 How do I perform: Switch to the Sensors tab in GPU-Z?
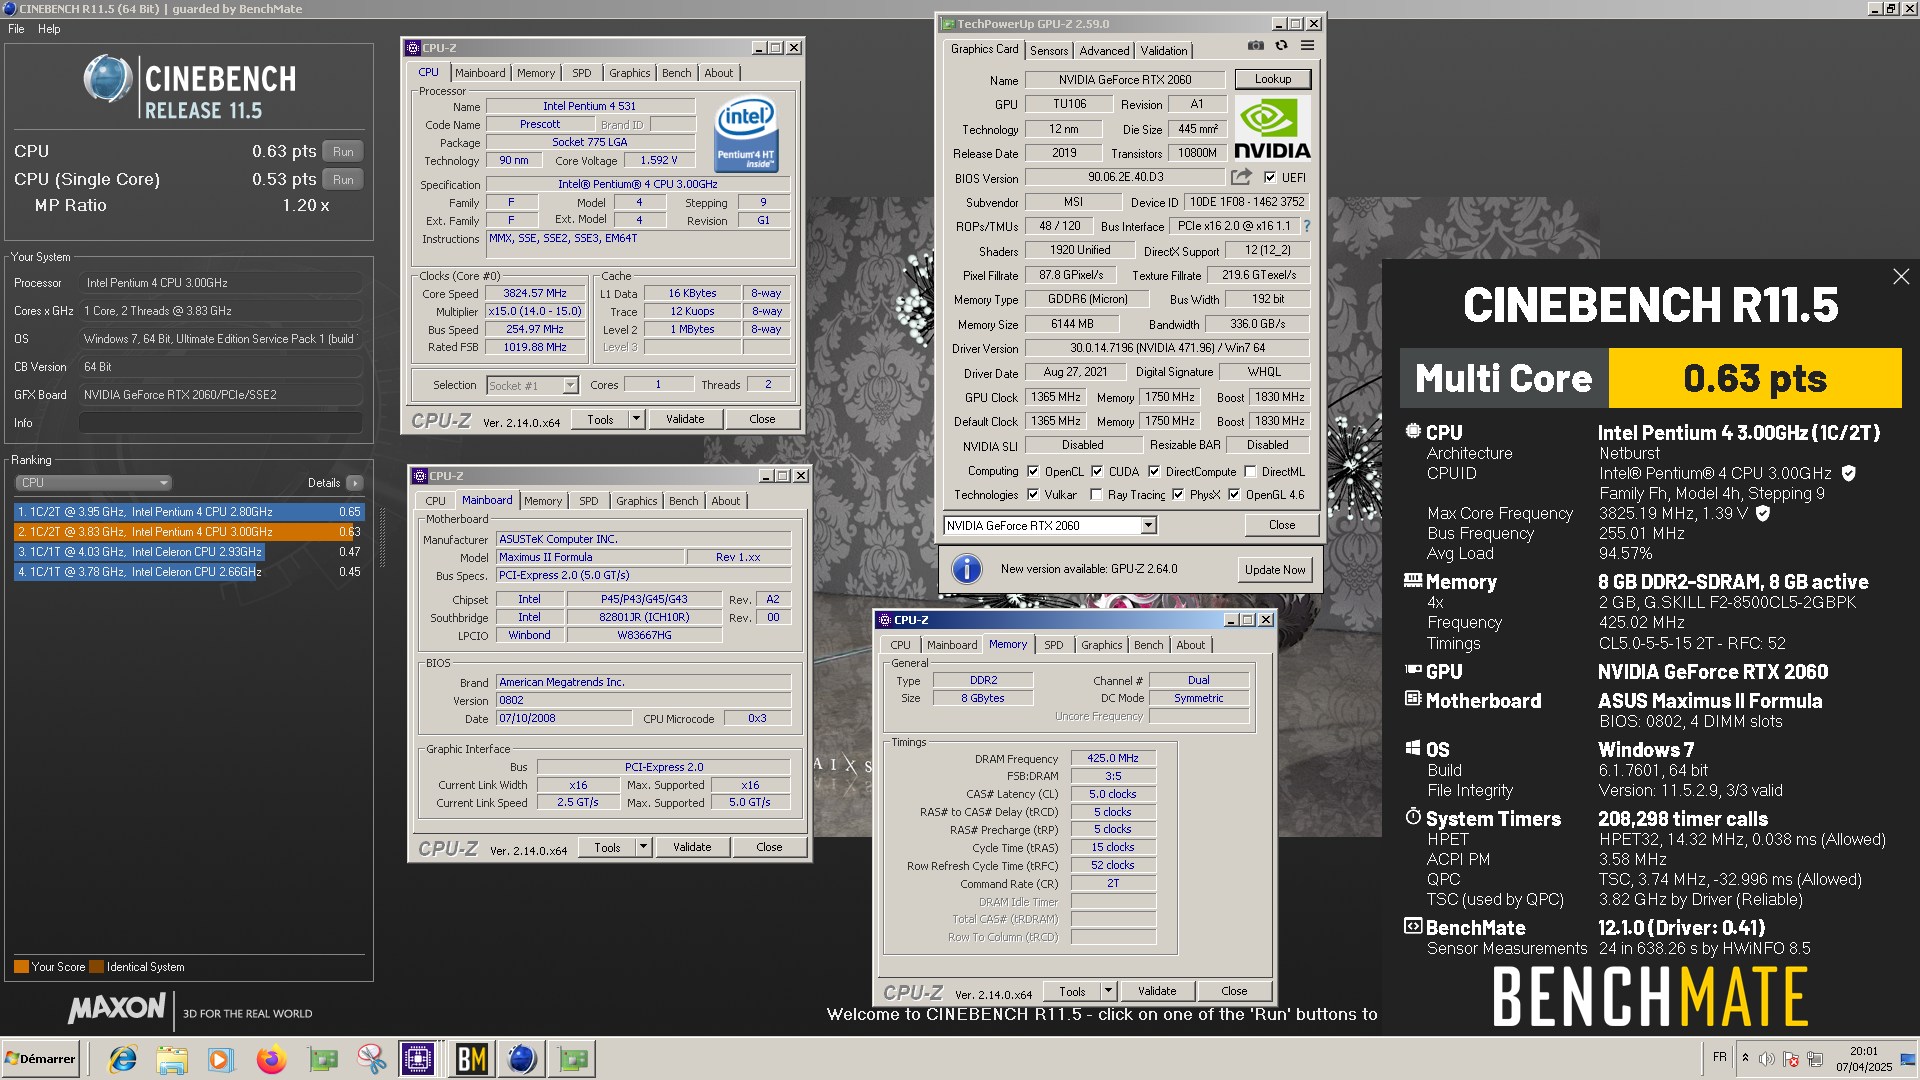[x=1049, y=51]
